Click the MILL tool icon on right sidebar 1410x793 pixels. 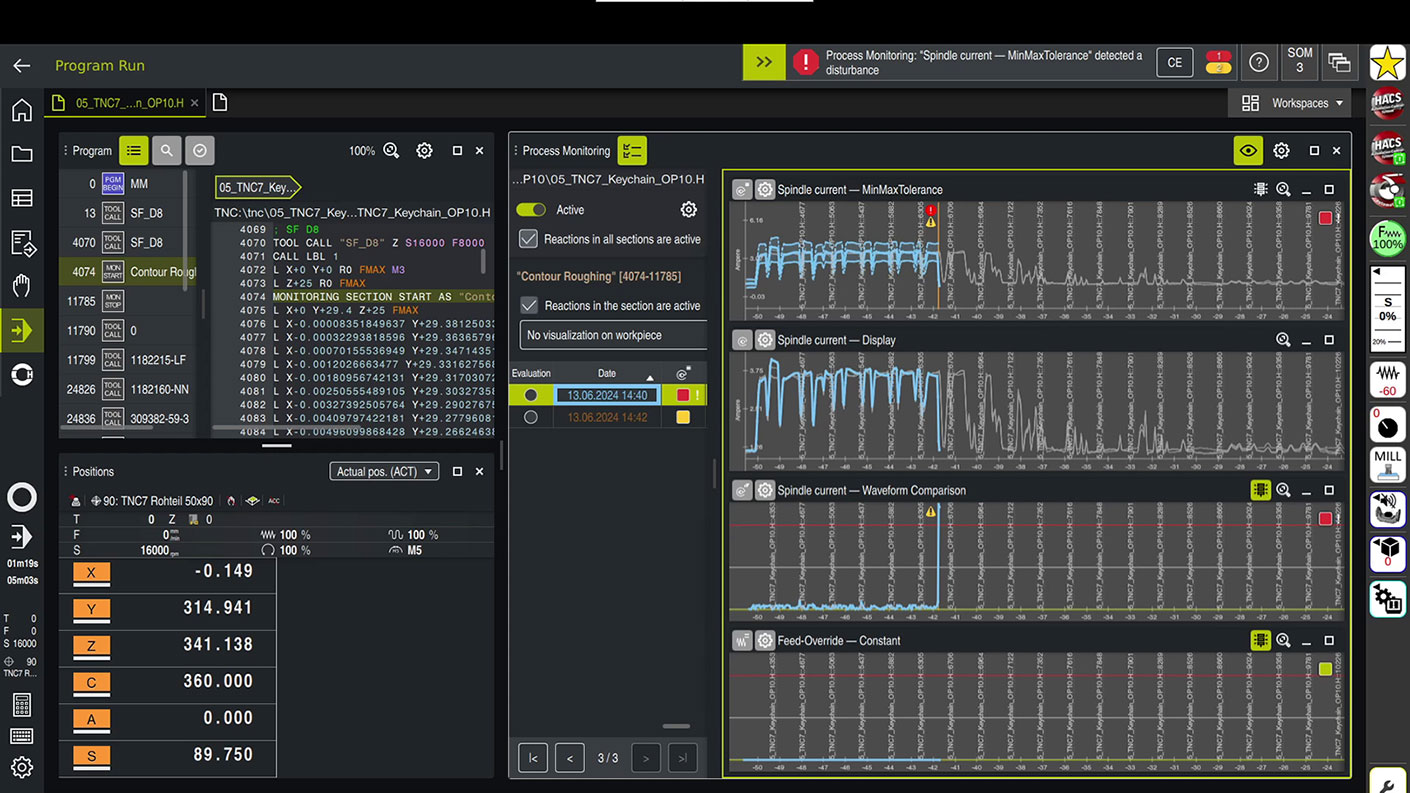(1388, 463)
